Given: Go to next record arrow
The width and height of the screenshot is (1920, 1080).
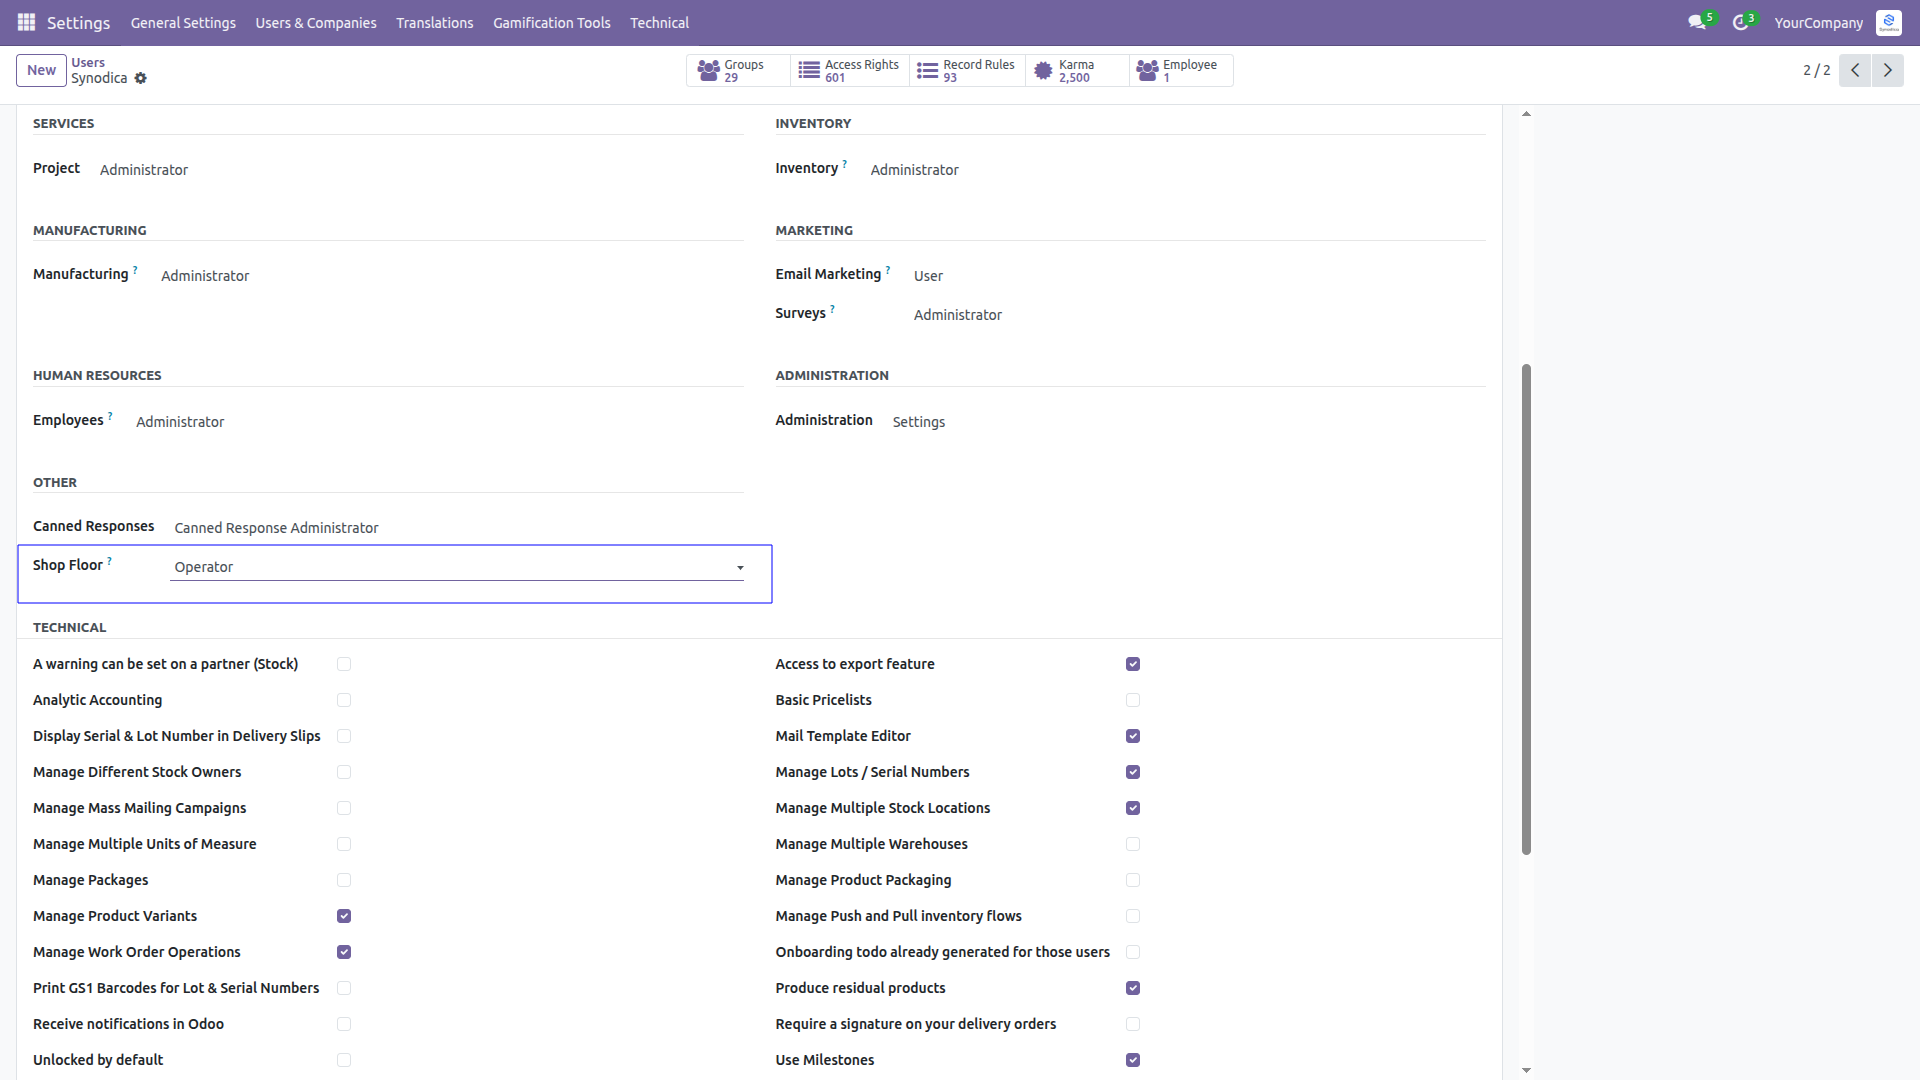Looking at the screenshot, I should pyautogui.click(x=1887, y=70).
